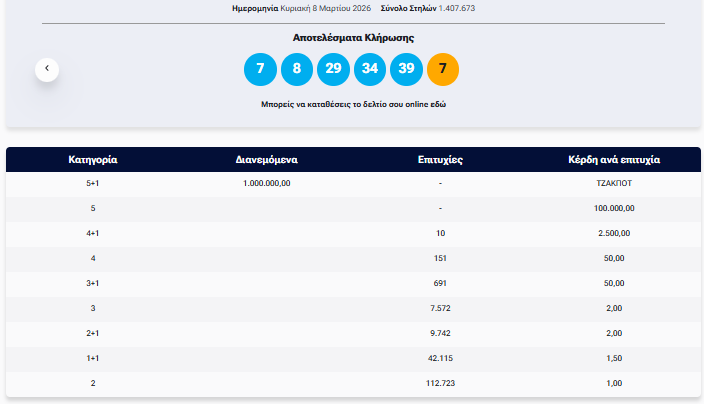Select the Διανεμόμενα column header
Viewport: 704px width, 404px height.
(x=266, y=160)
